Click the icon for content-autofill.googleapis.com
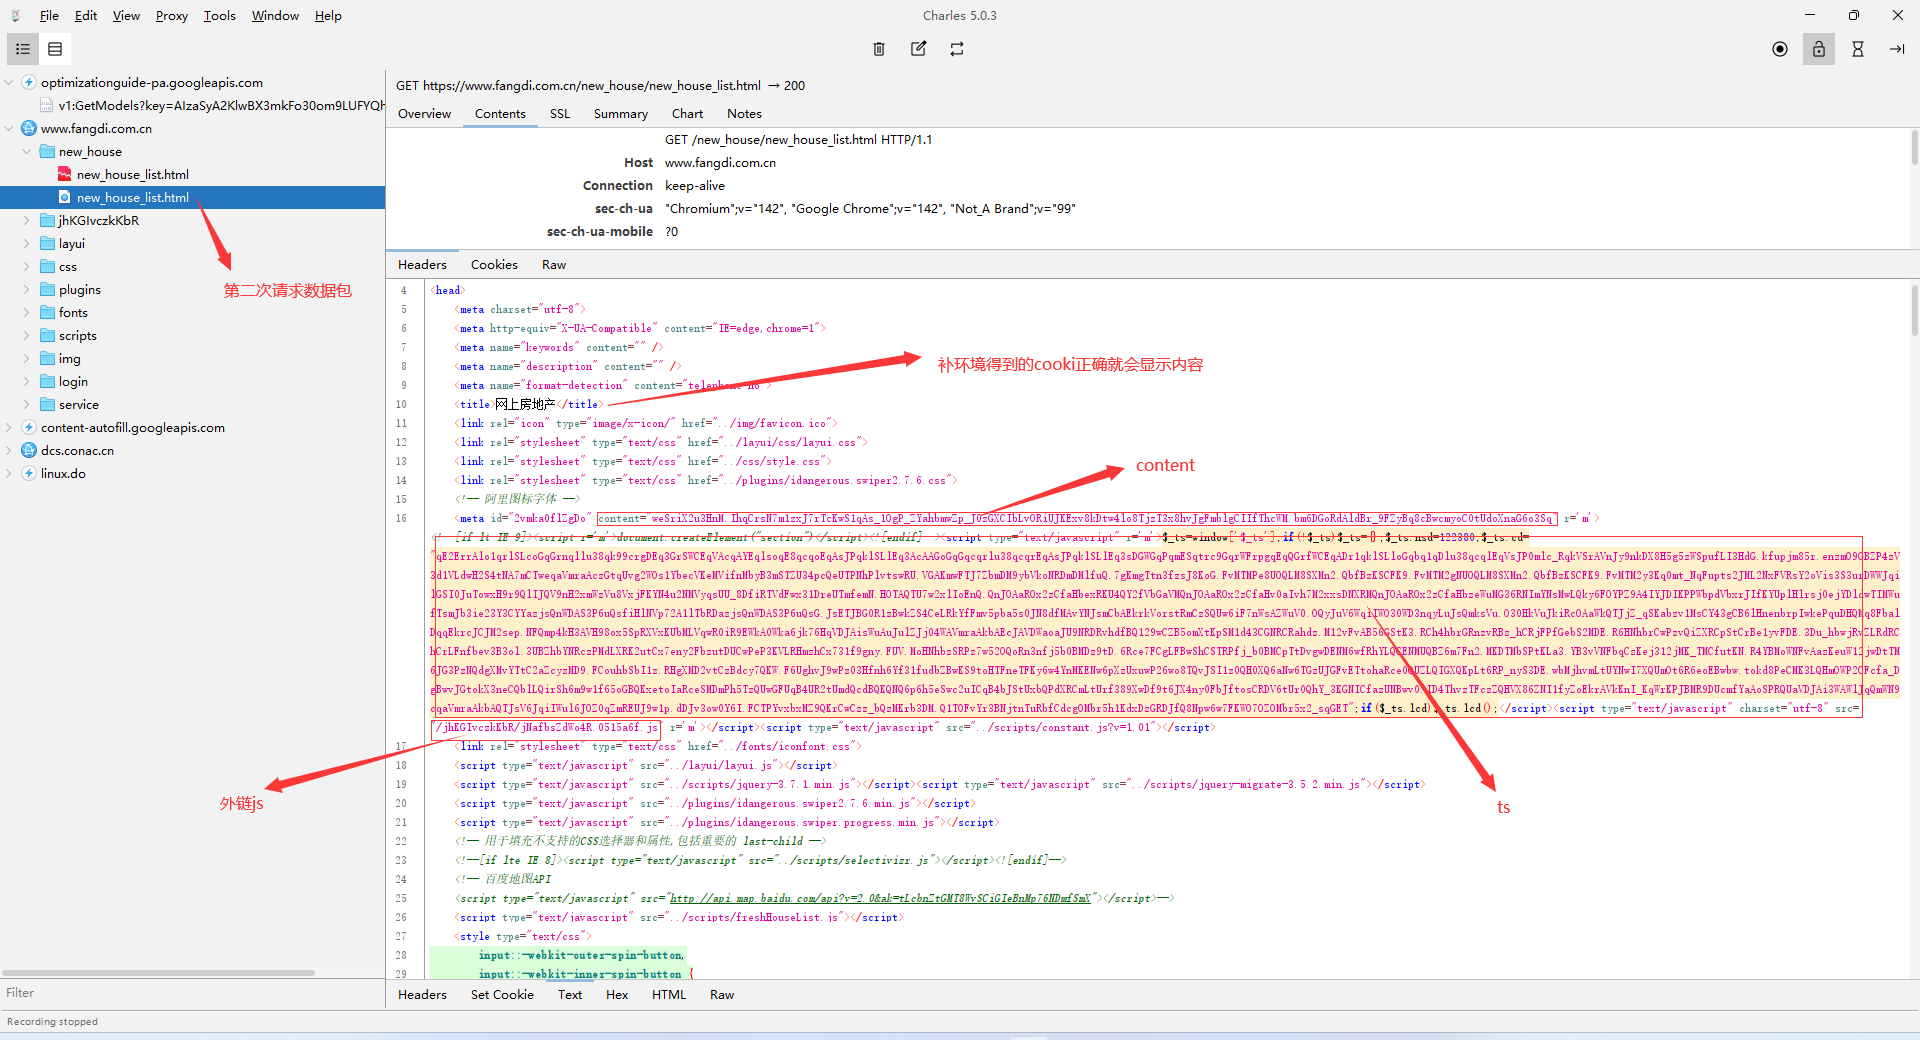Screen dimensions: 1920x1040 pyautogui.click(x=29, y=427)
